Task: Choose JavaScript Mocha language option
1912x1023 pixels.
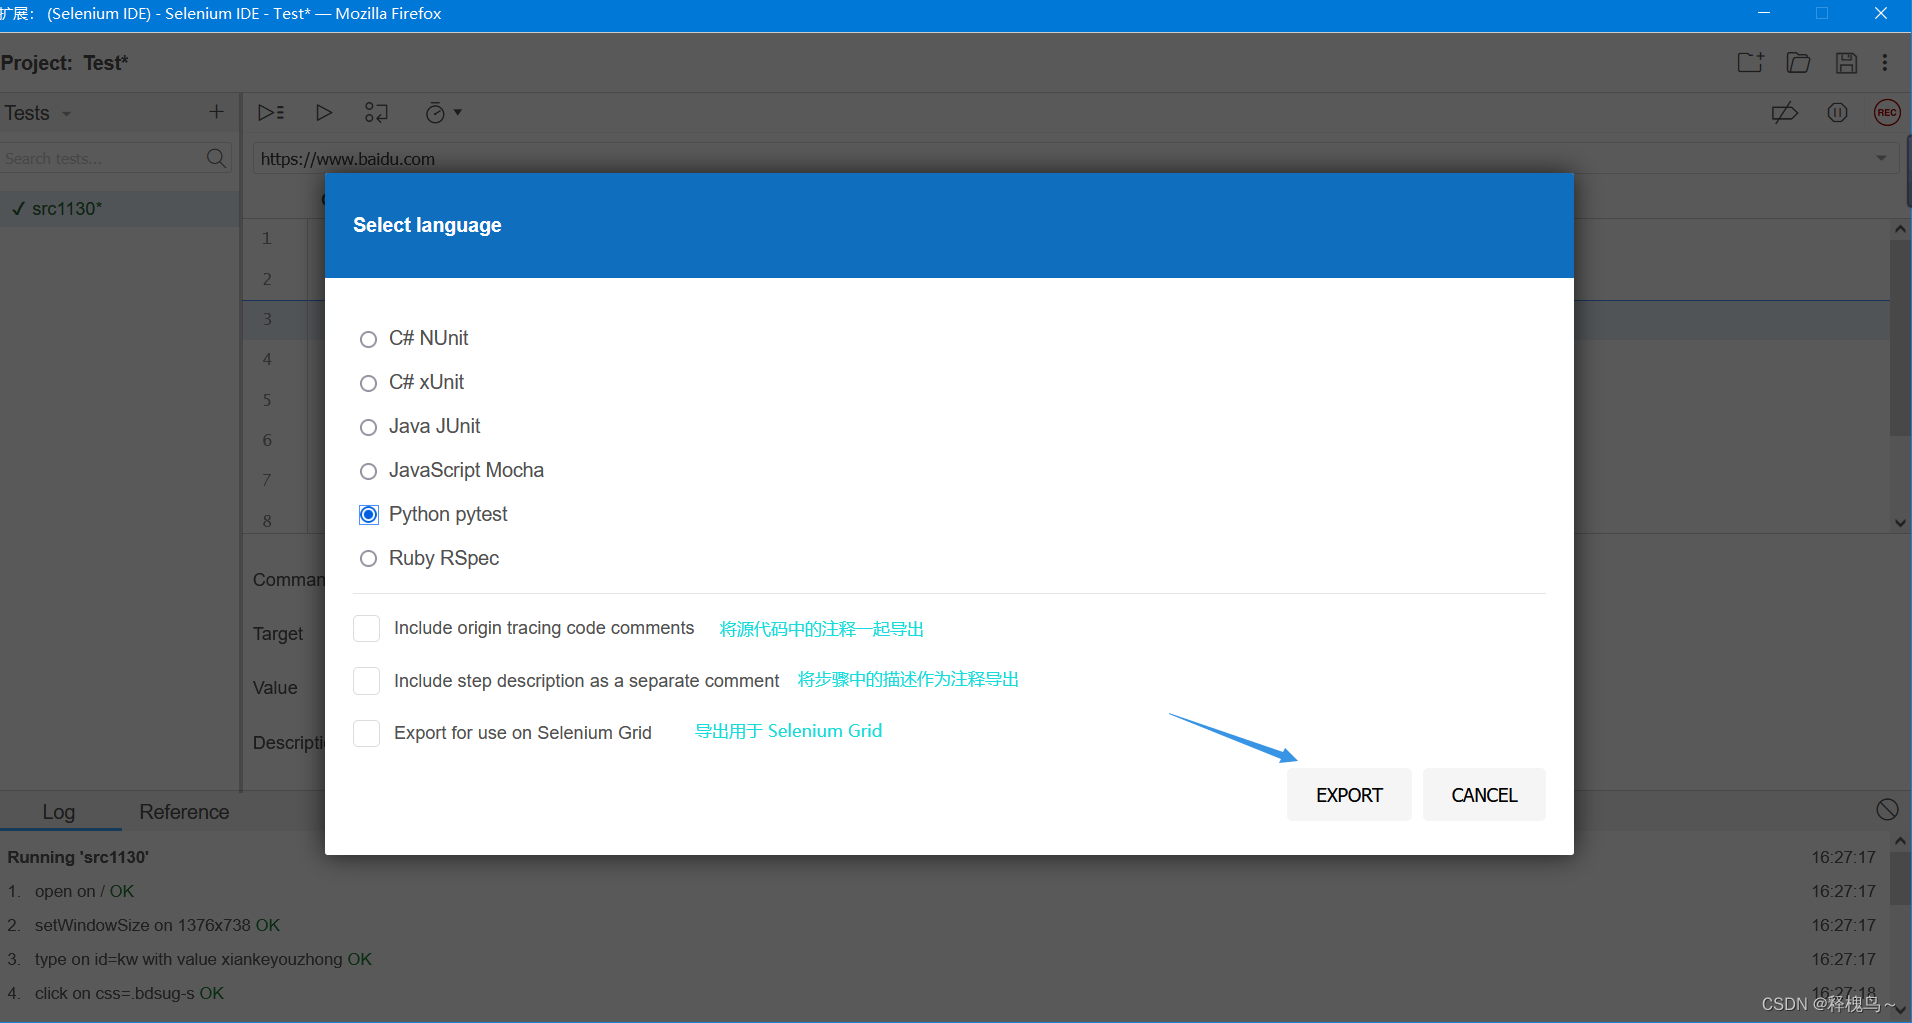Action: point(368,471)
